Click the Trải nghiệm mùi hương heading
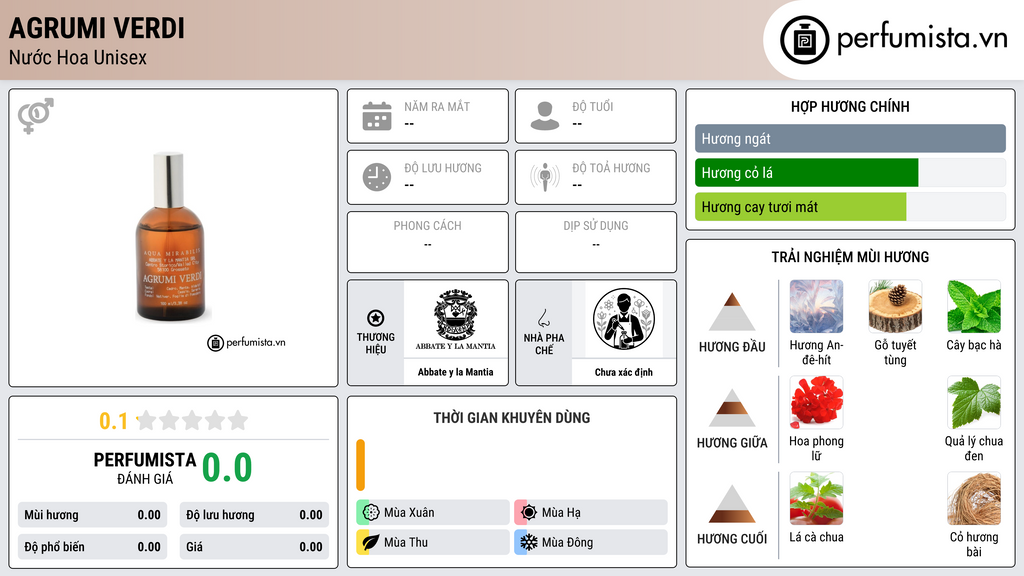 click(850, 257)
